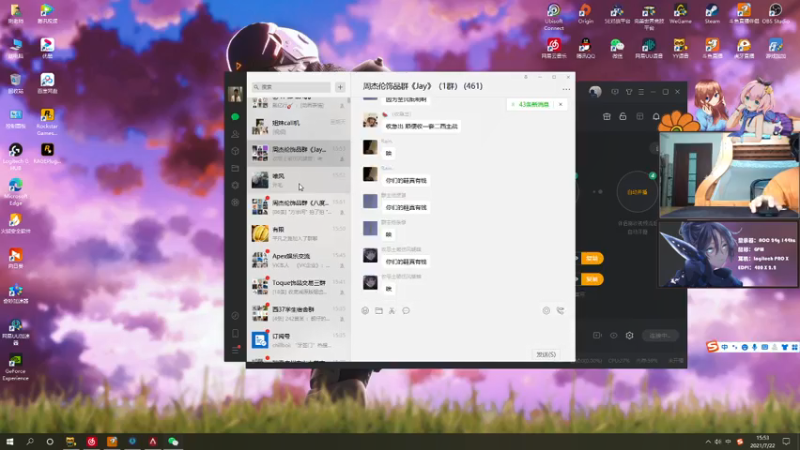Open WeGame desktop shortcut
The height and width of the screenshot is (450, 800).
680,14
